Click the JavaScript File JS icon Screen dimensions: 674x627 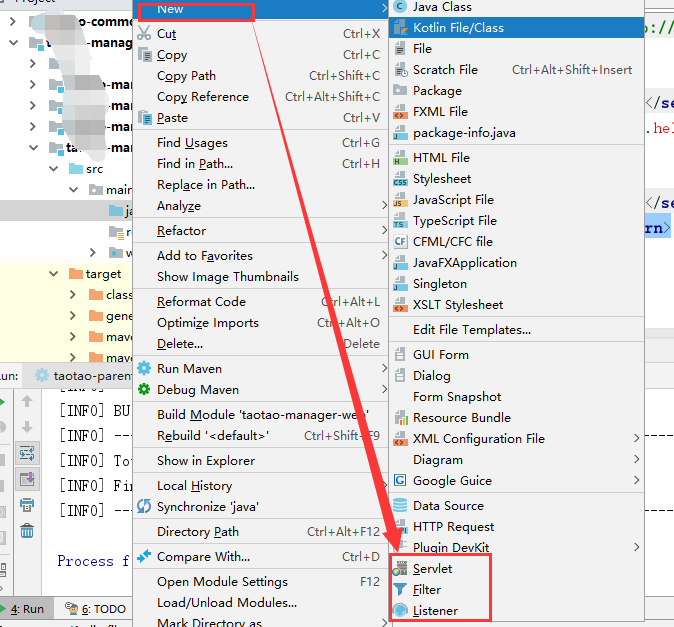[400, 199]
